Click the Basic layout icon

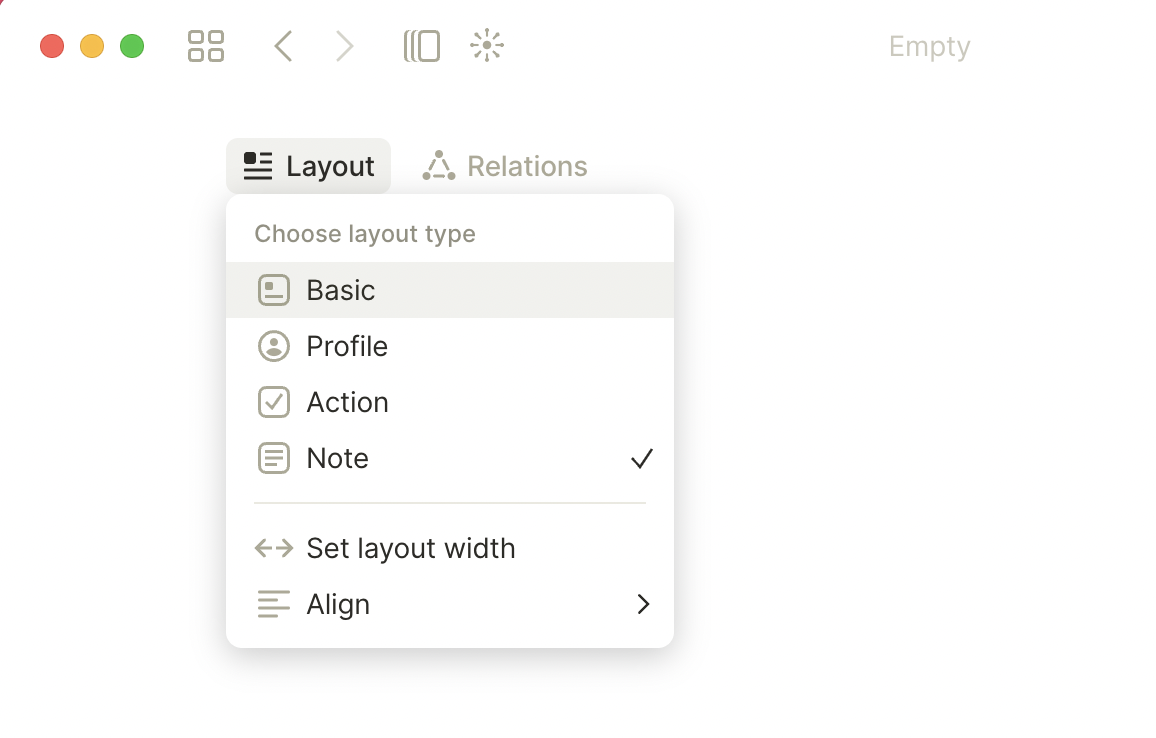[x=274, y=290]
